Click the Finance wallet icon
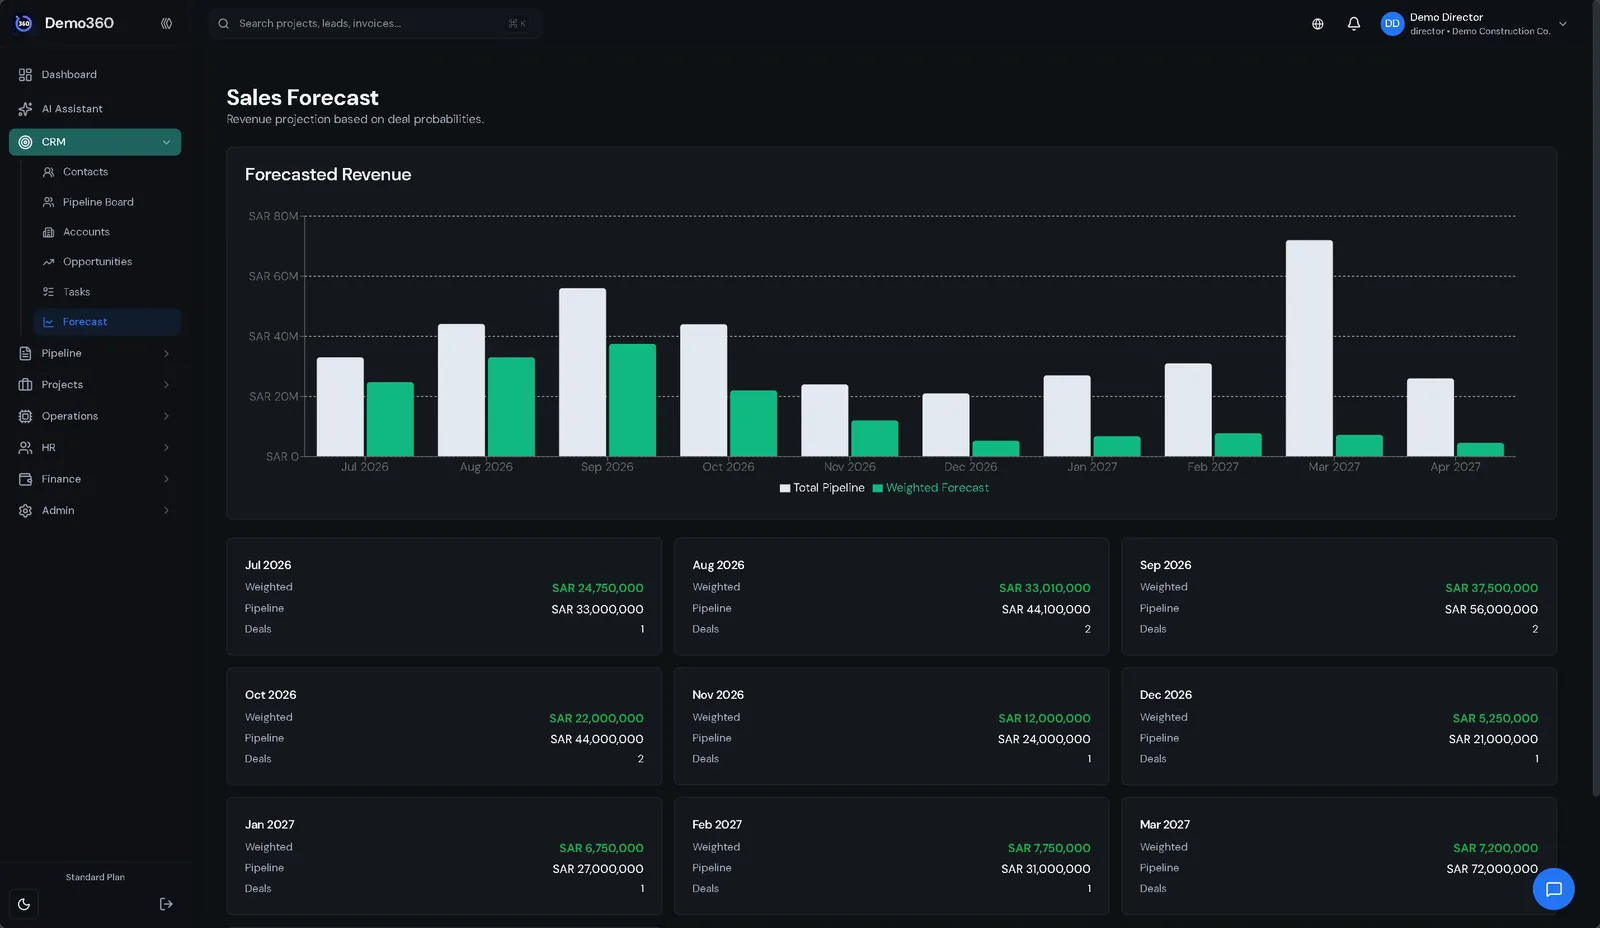This screenshot has height=928, width=1600. [x=25, y=479]
